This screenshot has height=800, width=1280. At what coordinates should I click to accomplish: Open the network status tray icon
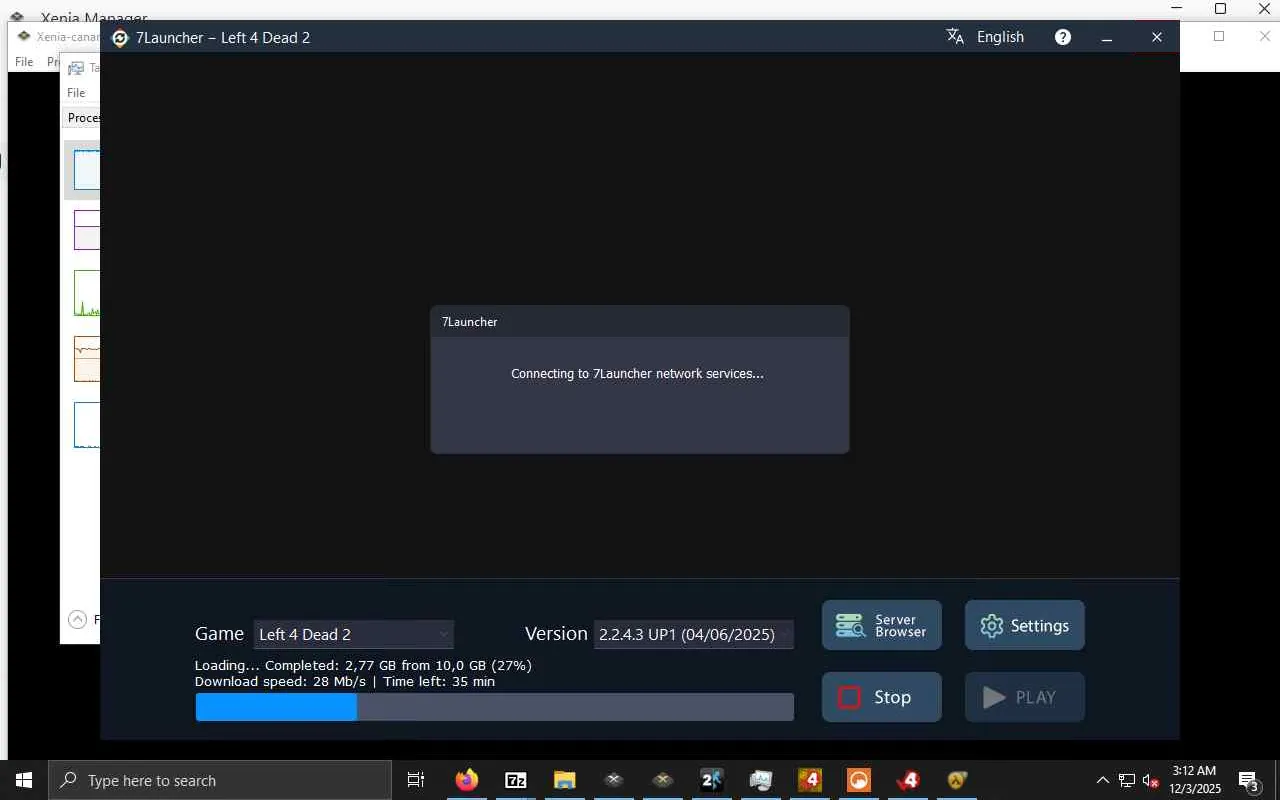[1127, 780]
